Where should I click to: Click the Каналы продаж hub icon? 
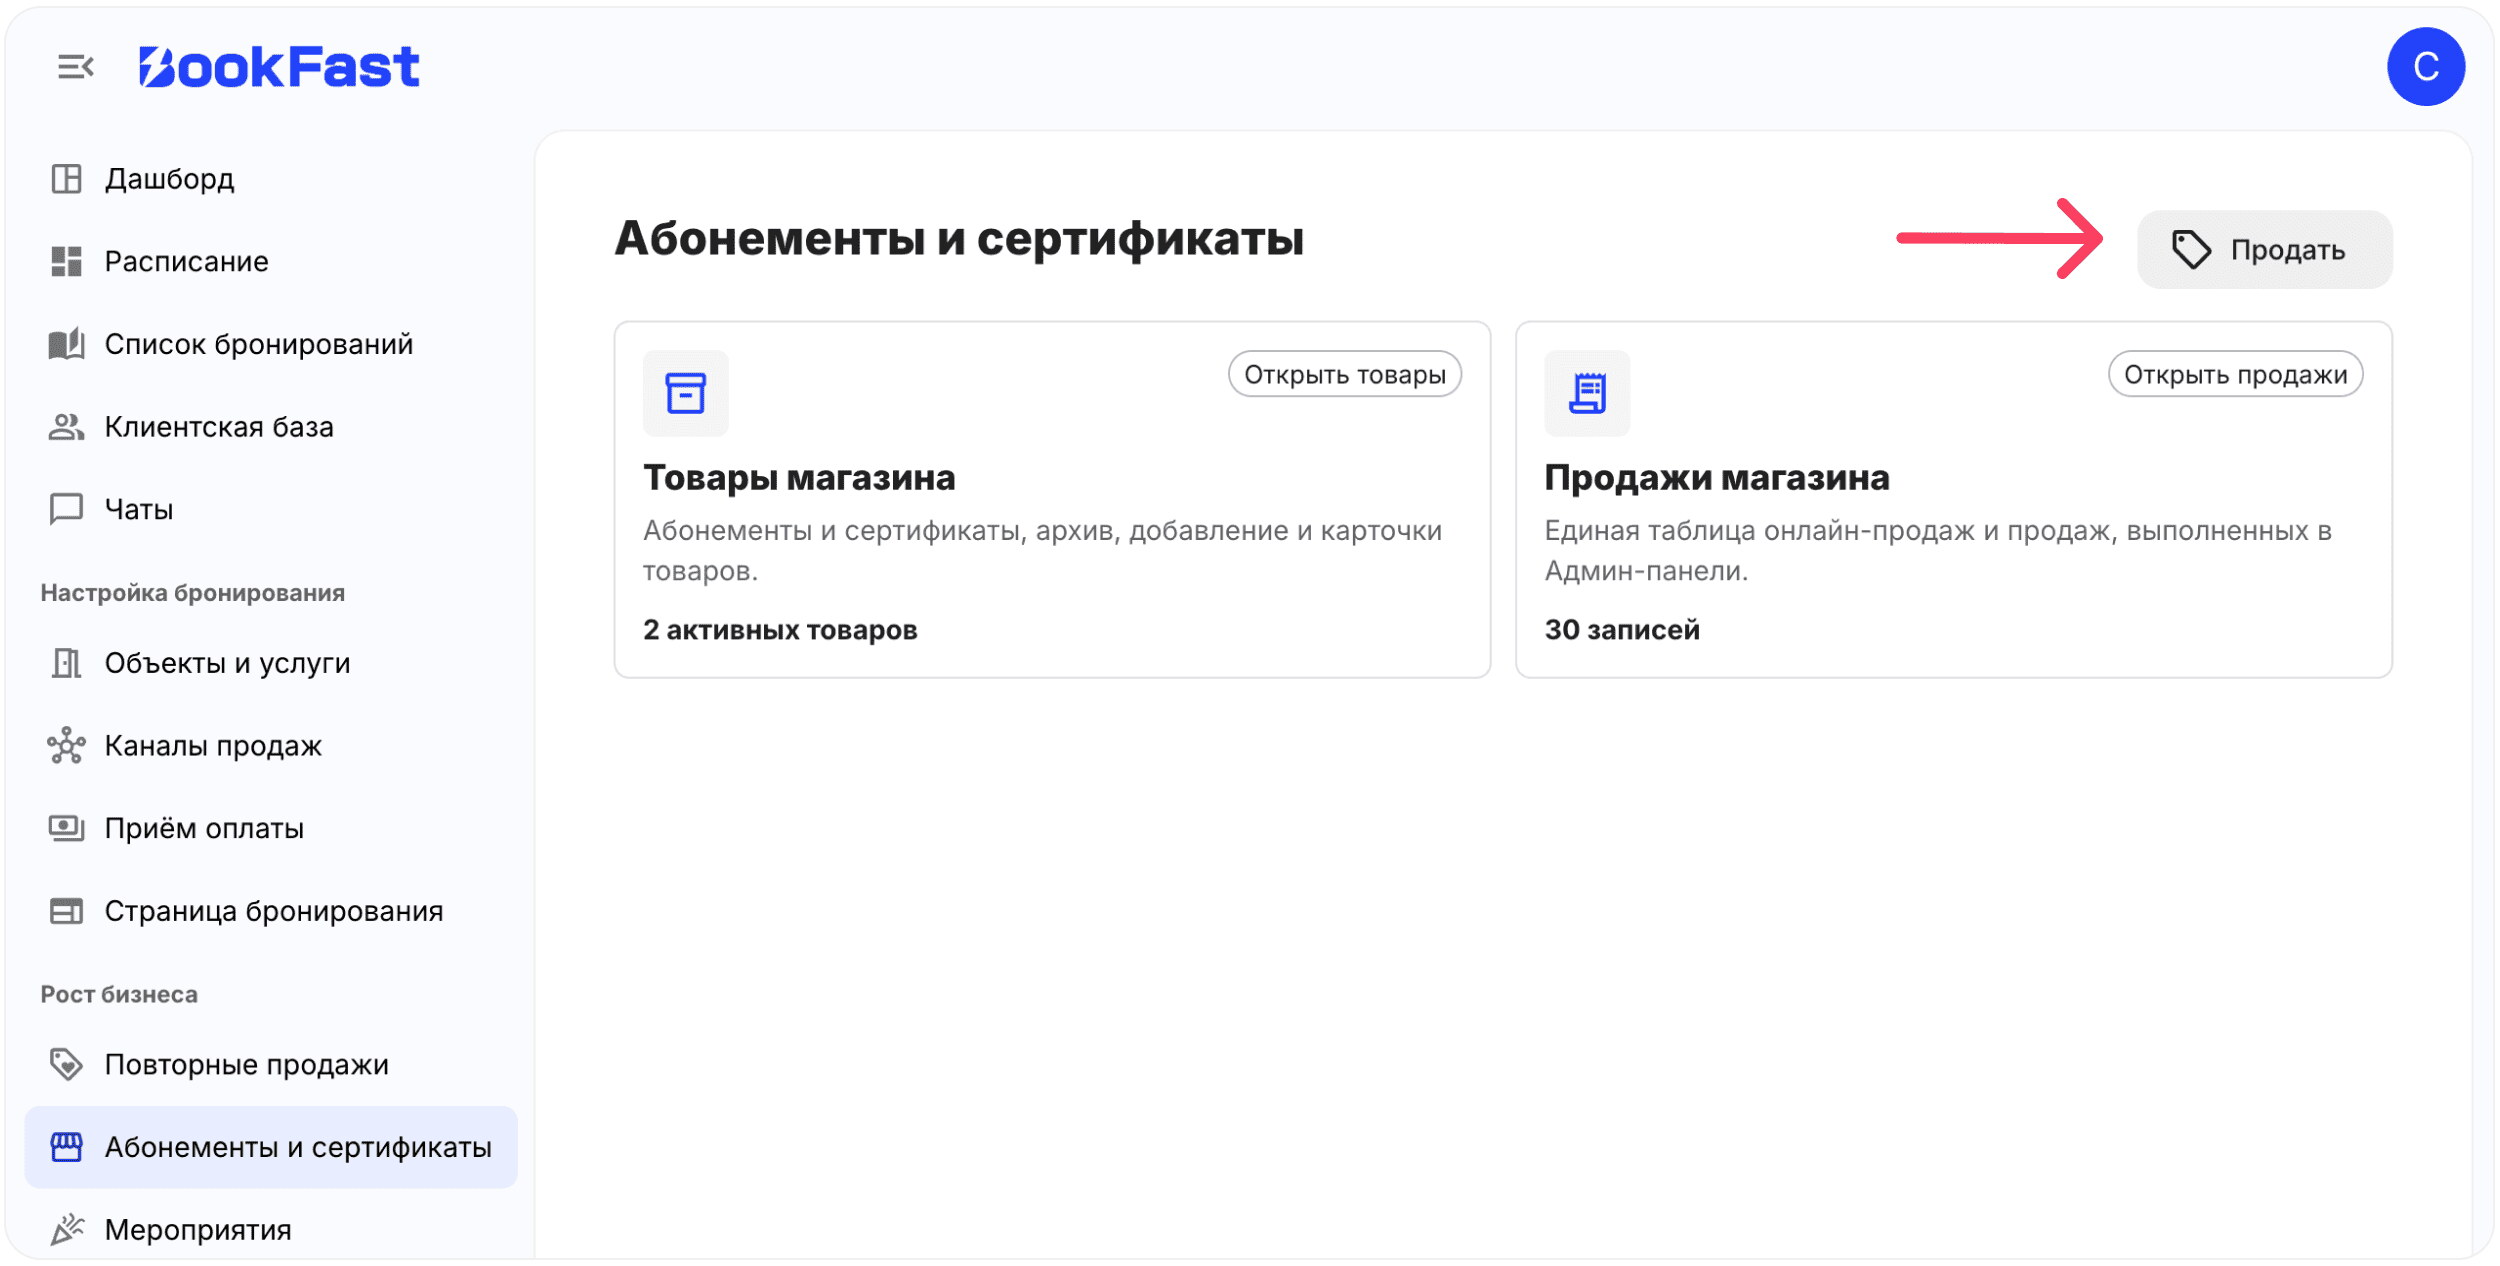(x=66, y=746)
